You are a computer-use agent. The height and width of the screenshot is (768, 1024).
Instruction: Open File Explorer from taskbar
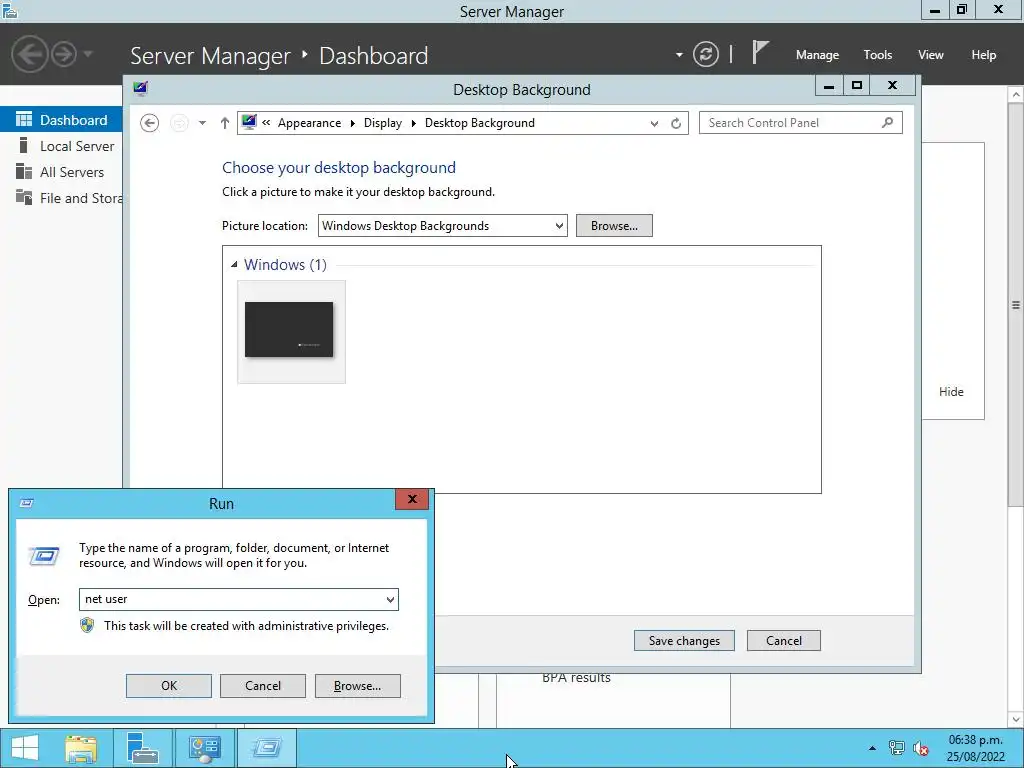point(81,748)
